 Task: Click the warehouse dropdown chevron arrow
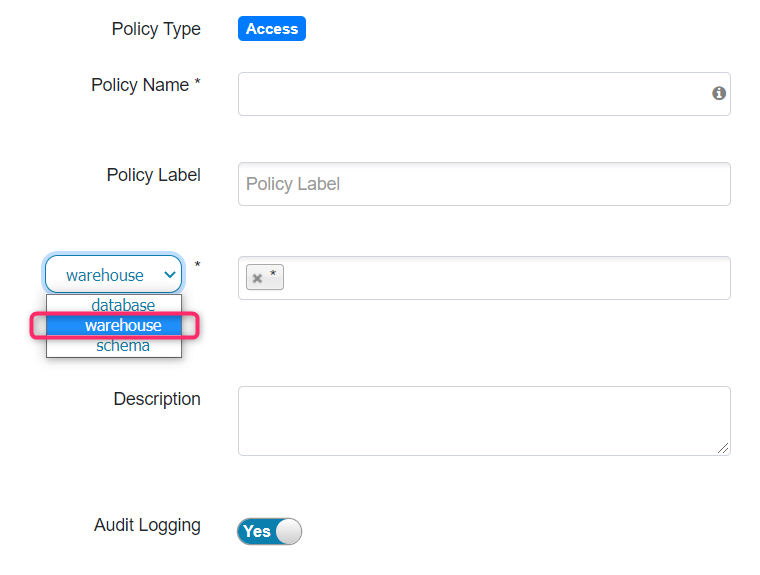[x=170, y=275]
